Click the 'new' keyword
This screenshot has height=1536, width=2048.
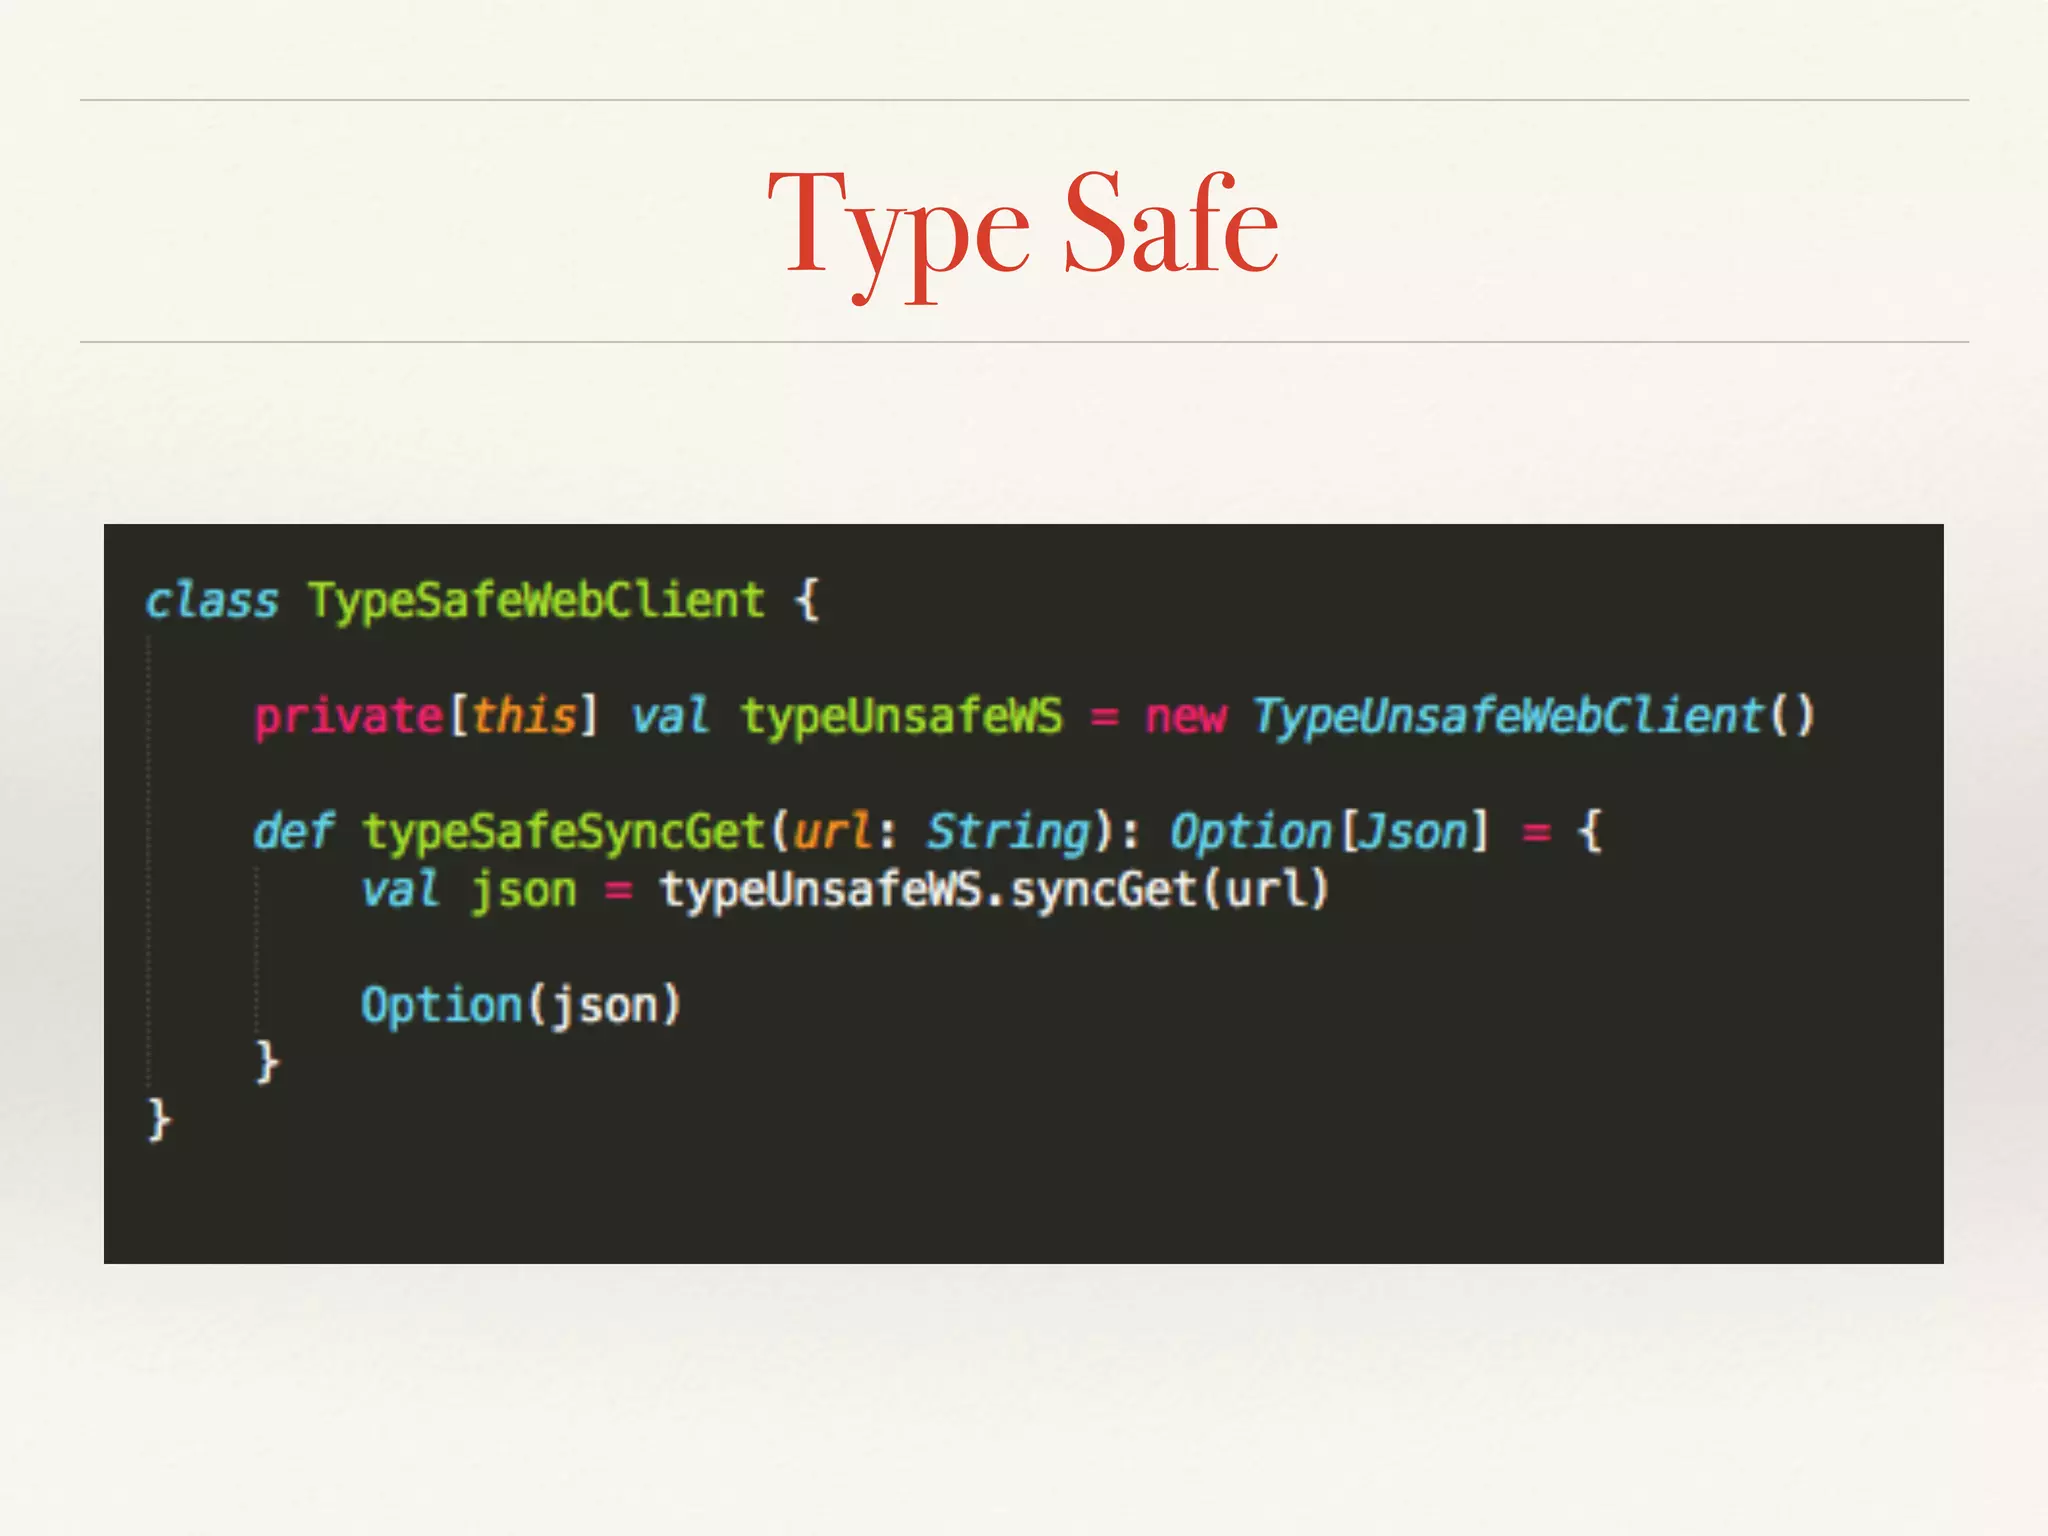(1186, 717)
